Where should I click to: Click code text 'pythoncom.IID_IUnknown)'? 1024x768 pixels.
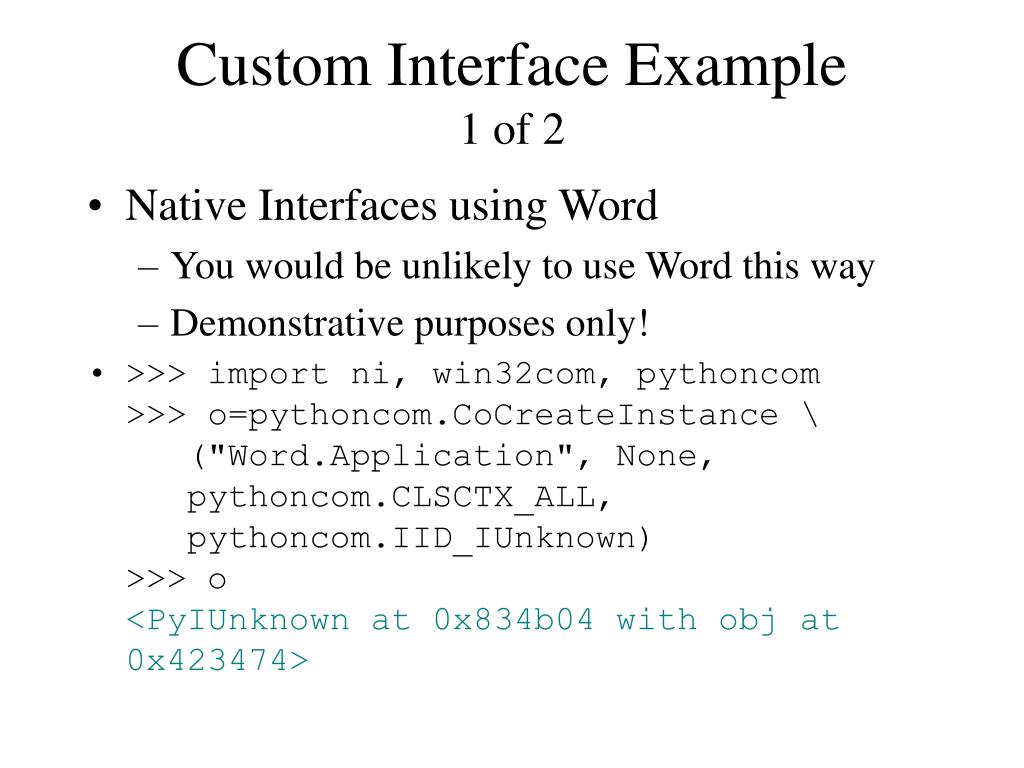419,539
